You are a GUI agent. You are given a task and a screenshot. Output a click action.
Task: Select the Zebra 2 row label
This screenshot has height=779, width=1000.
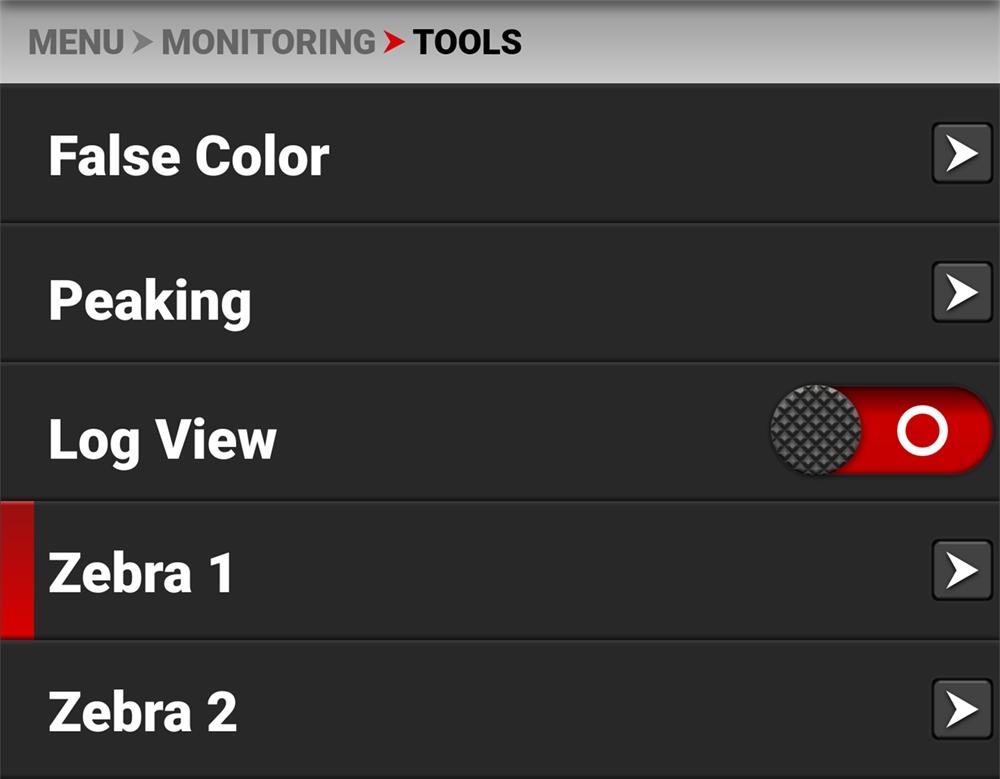click(x=142, y=712)
